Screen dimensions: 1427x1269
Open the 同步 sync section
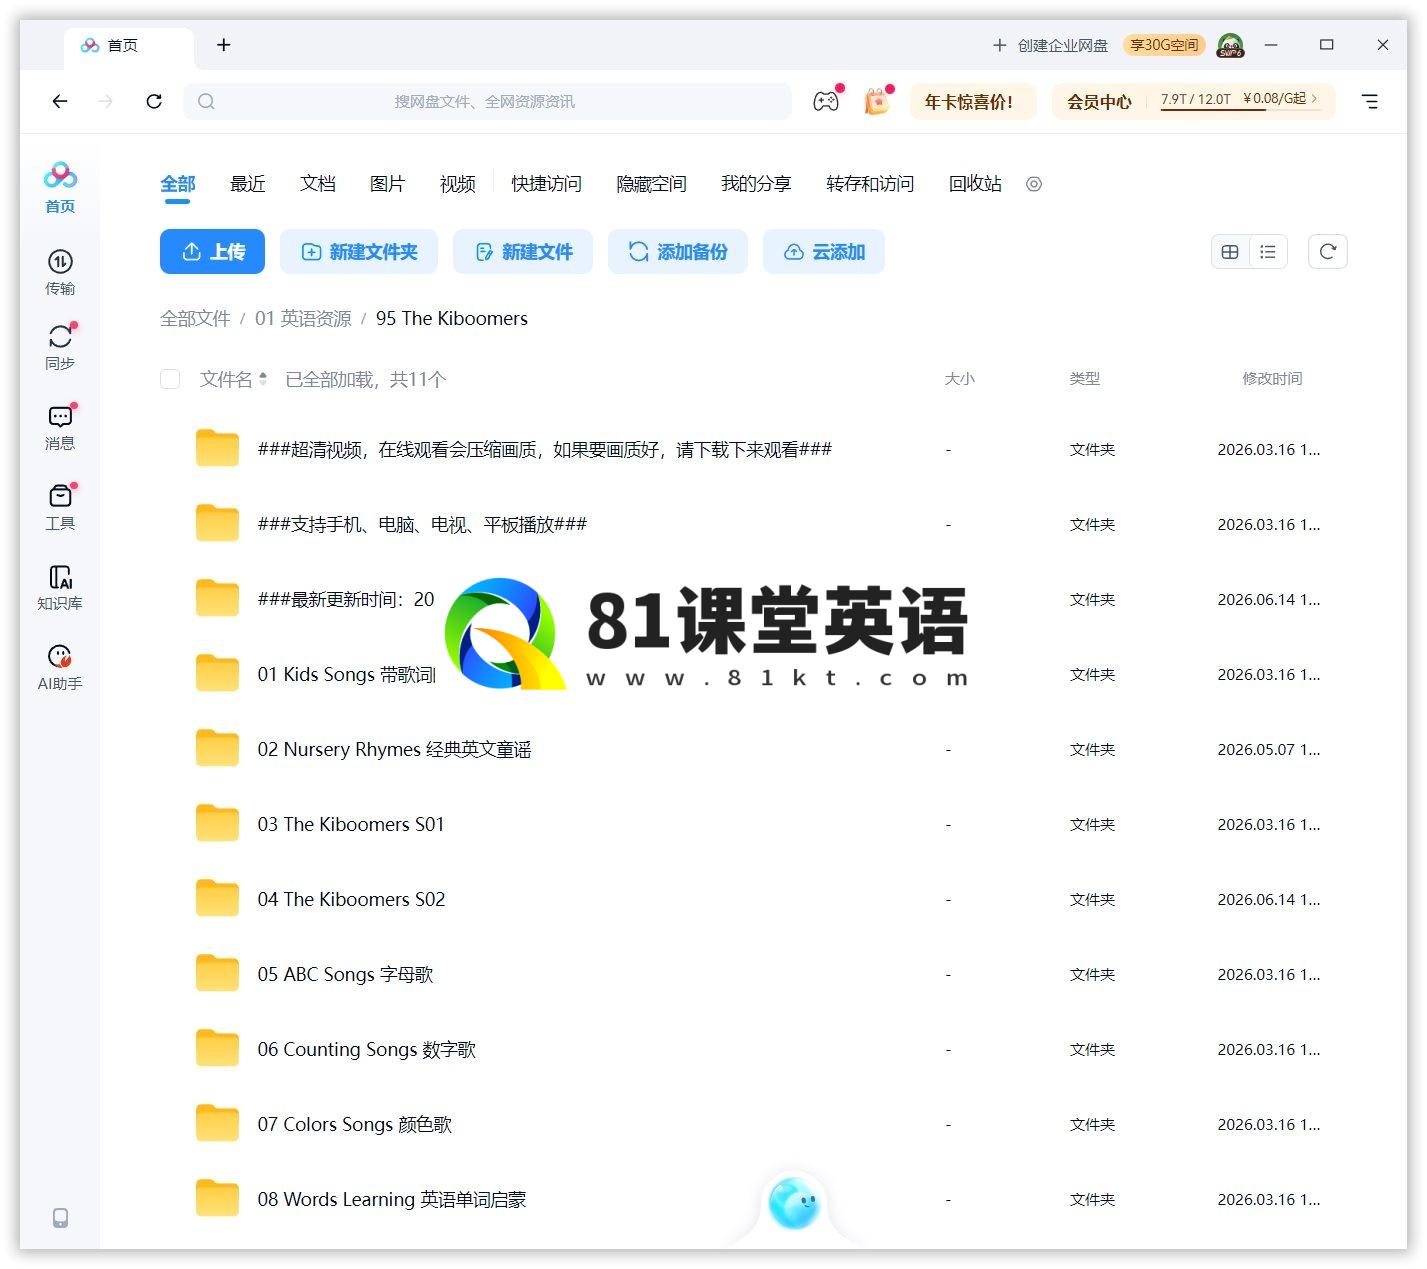pyautogui.click(x=60, y=347)
